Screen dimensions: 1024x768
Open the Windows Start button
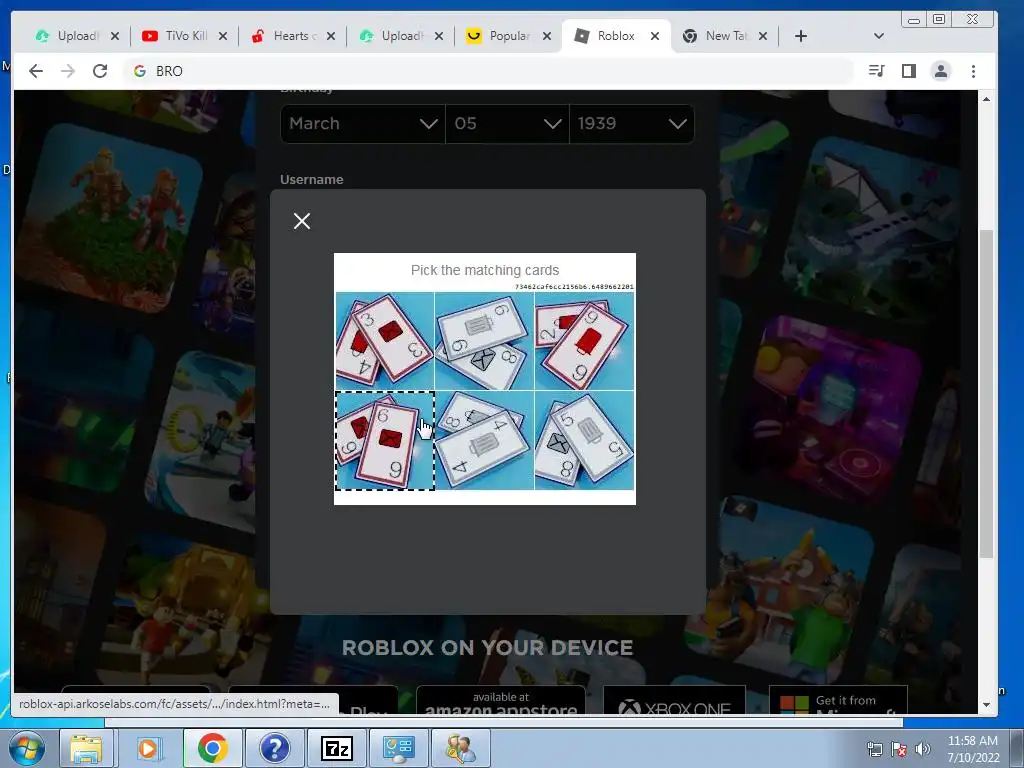[x=27, y=748]
